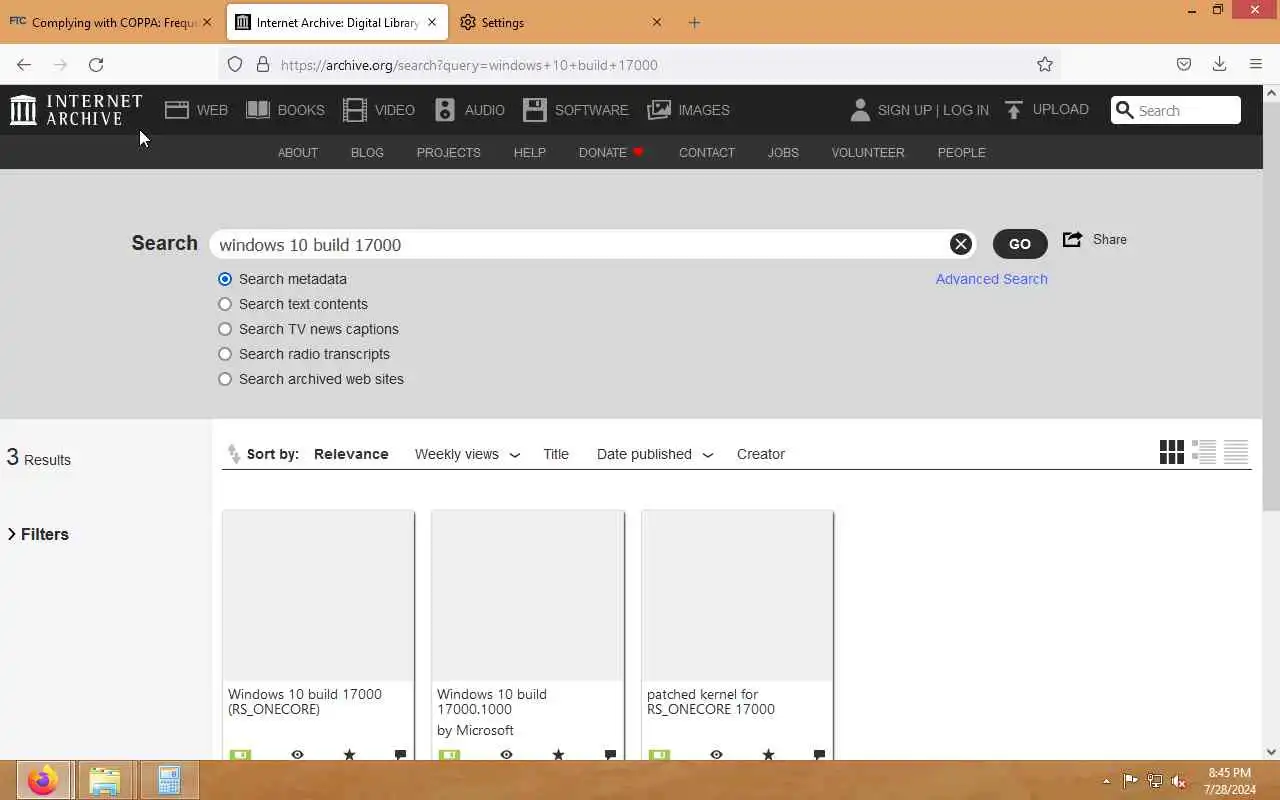Open patched kernel for RS_ONECORE item
The width and height of the screenshot is (1280, 800).
point(737,635)
